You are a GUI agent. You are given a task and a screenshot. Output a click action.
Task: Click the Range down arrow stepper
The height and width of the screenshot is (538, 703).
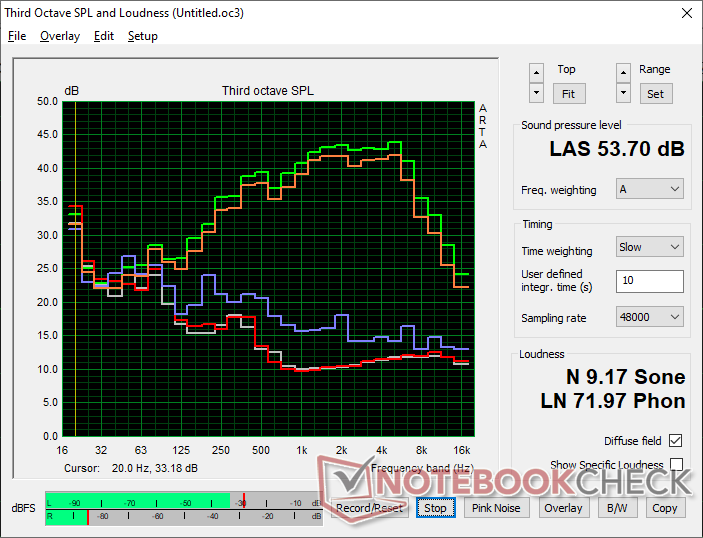click(x=624, y=93)
